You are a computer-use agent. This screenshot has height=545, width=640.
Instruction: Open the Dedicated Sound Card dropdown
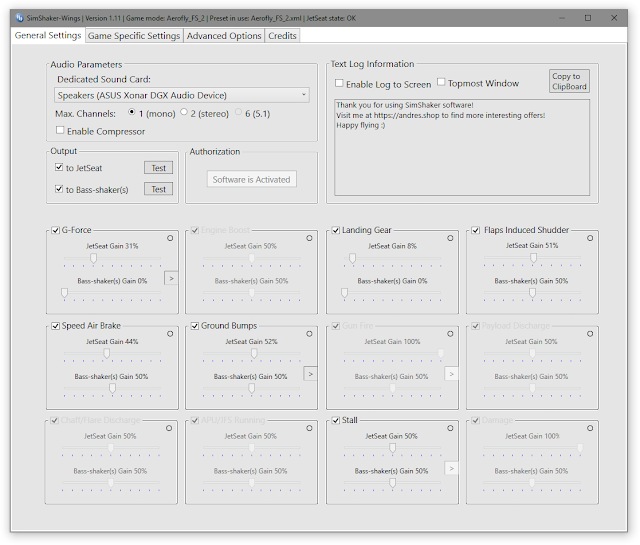(182, 95)
